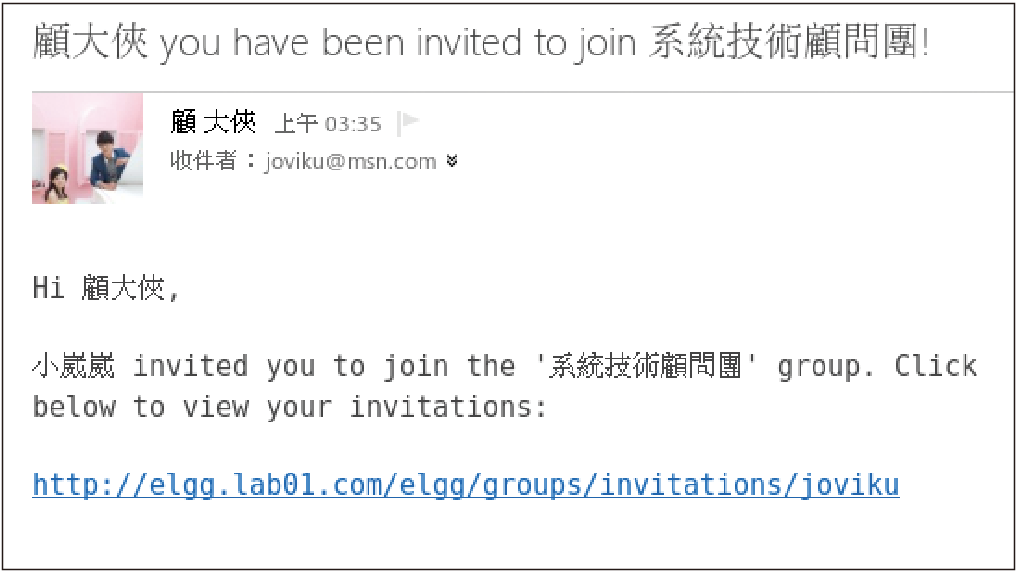Screen dimensions: 1019x574
Task: Click the word 'Click' in message body
Action: [x=935, y=366]
